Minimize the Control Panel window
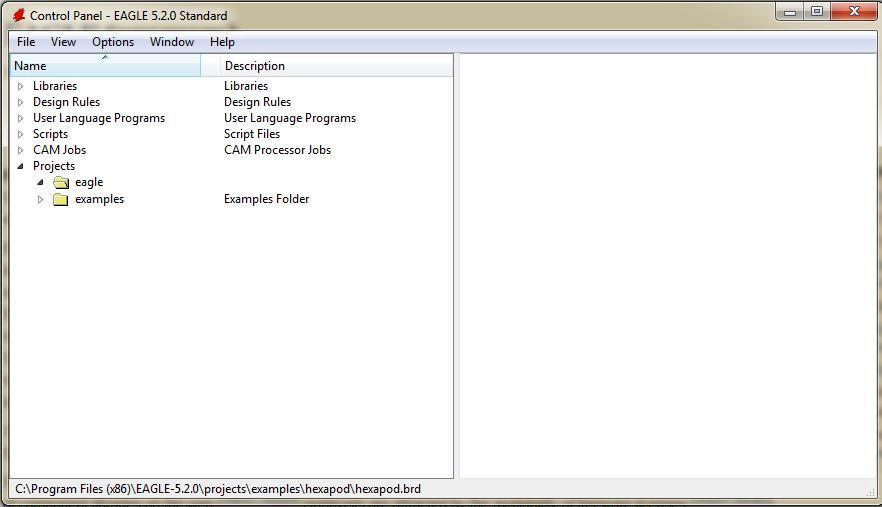Image resolution: width=882 pixels, height=507 pixels. (x=790, y=12)
